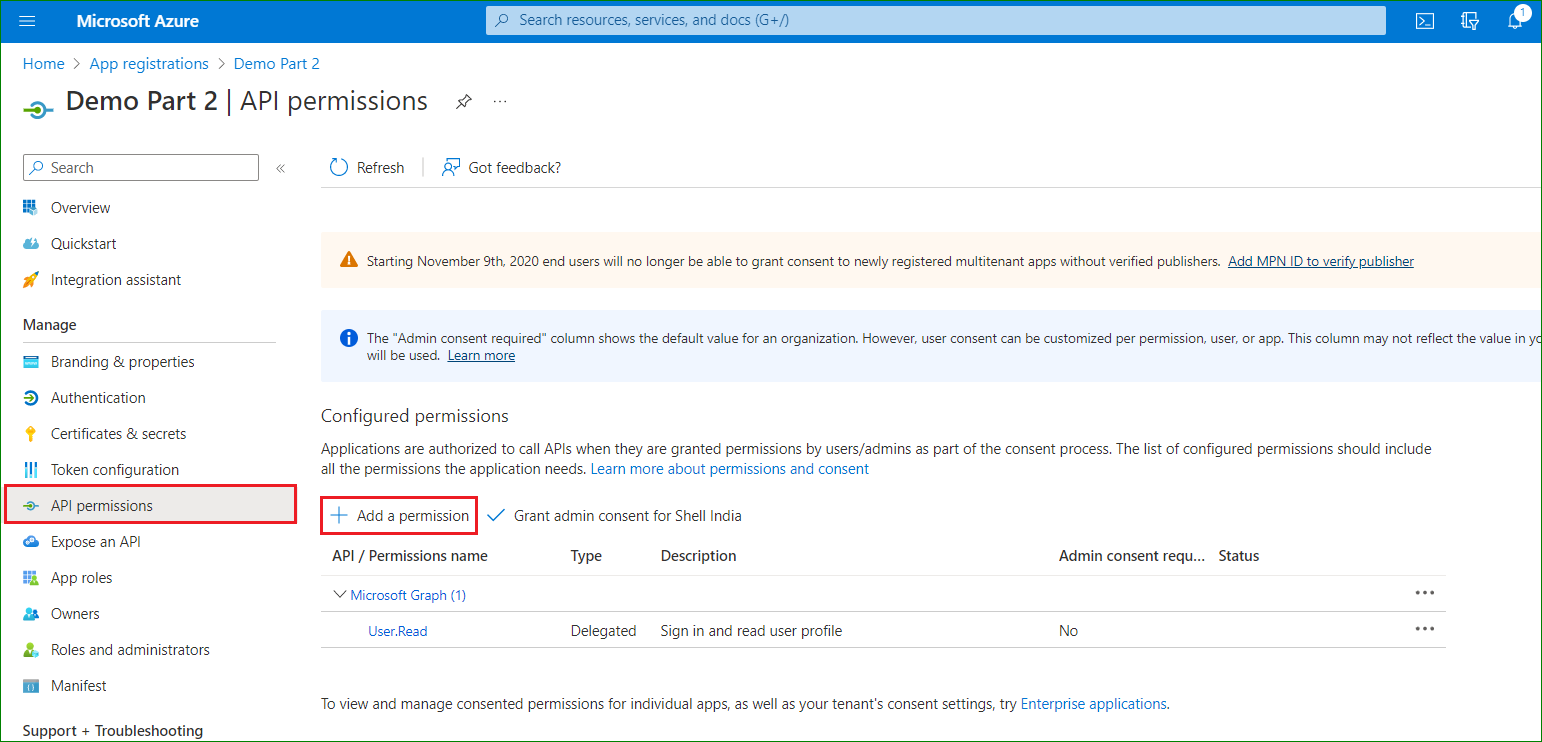Click the info icon in the blue banner
This screenshot has width=1542, height=742.
click(348, 338)
